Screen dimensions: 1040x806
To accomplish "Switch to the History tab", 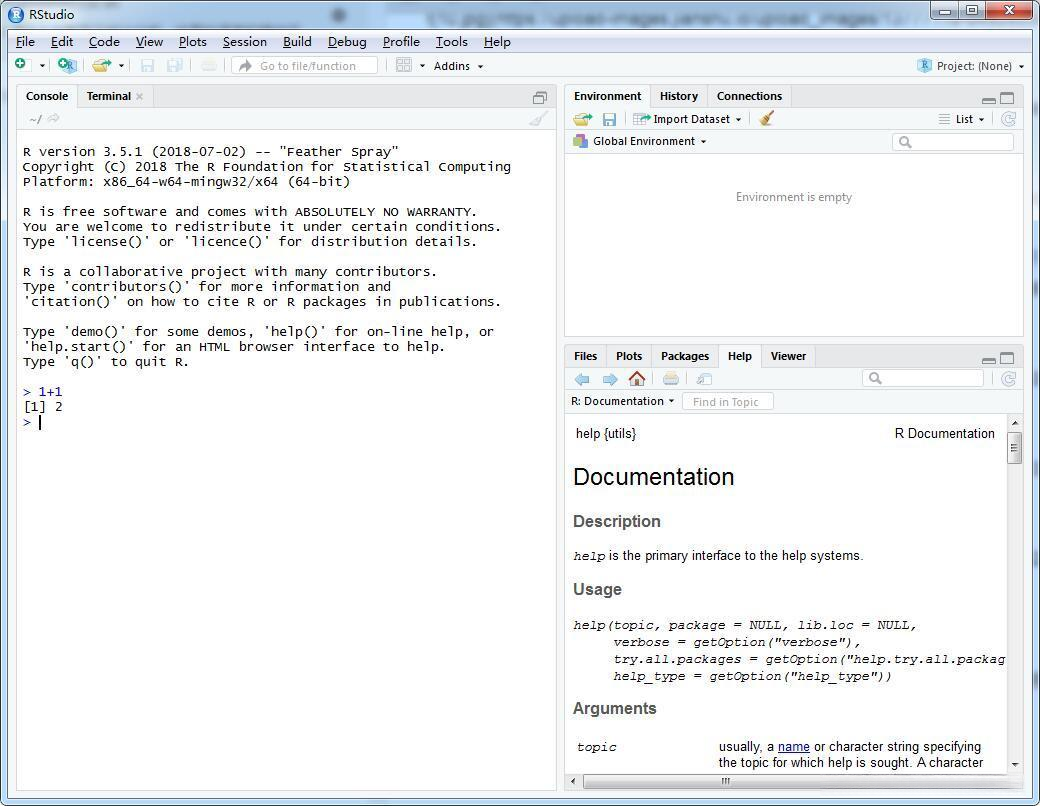I will coord(679,96).
